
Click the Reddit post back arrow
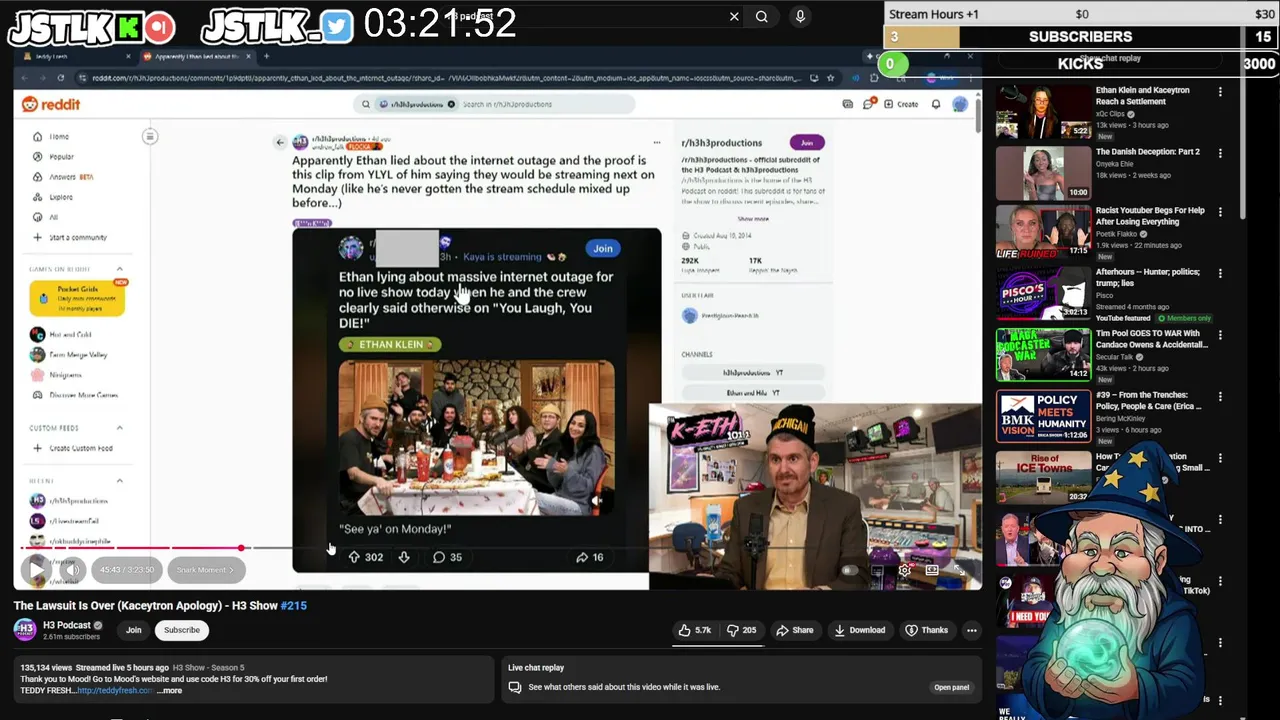[x=280, y=142]
